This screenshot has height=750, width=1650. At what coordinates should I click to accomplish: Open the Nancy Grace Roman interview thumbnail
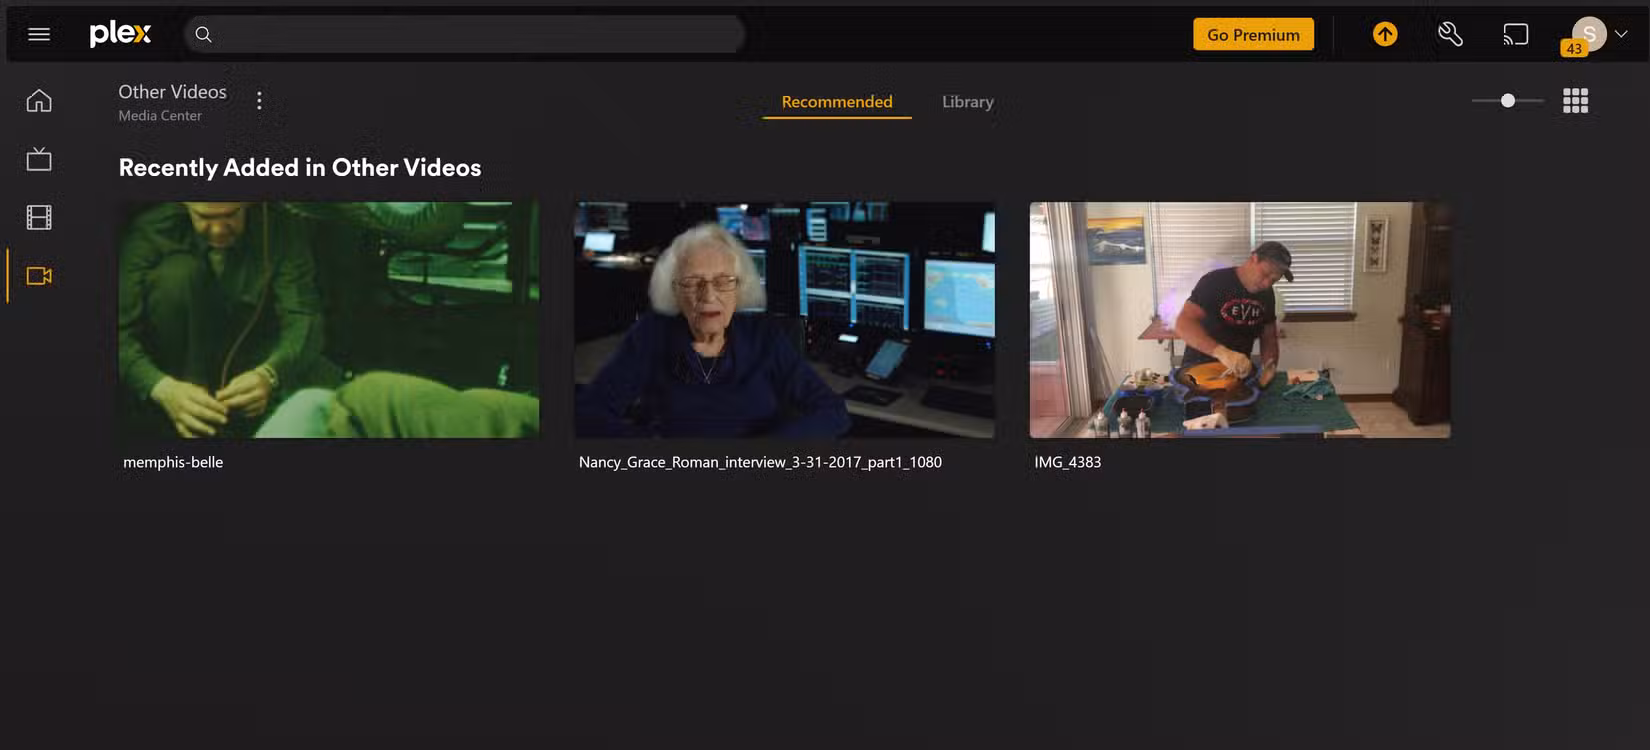pyautogui.click(x=784, y=320)
